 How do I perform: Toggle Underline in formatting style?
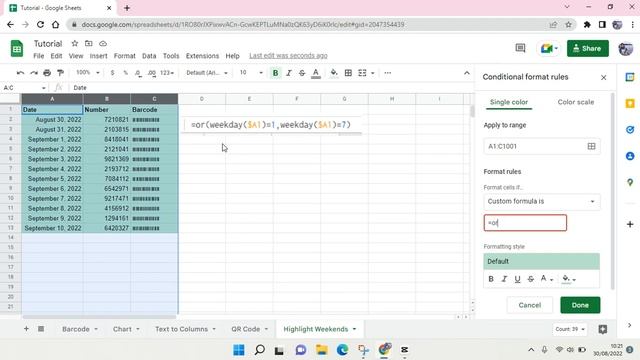[x=517, y=279]
